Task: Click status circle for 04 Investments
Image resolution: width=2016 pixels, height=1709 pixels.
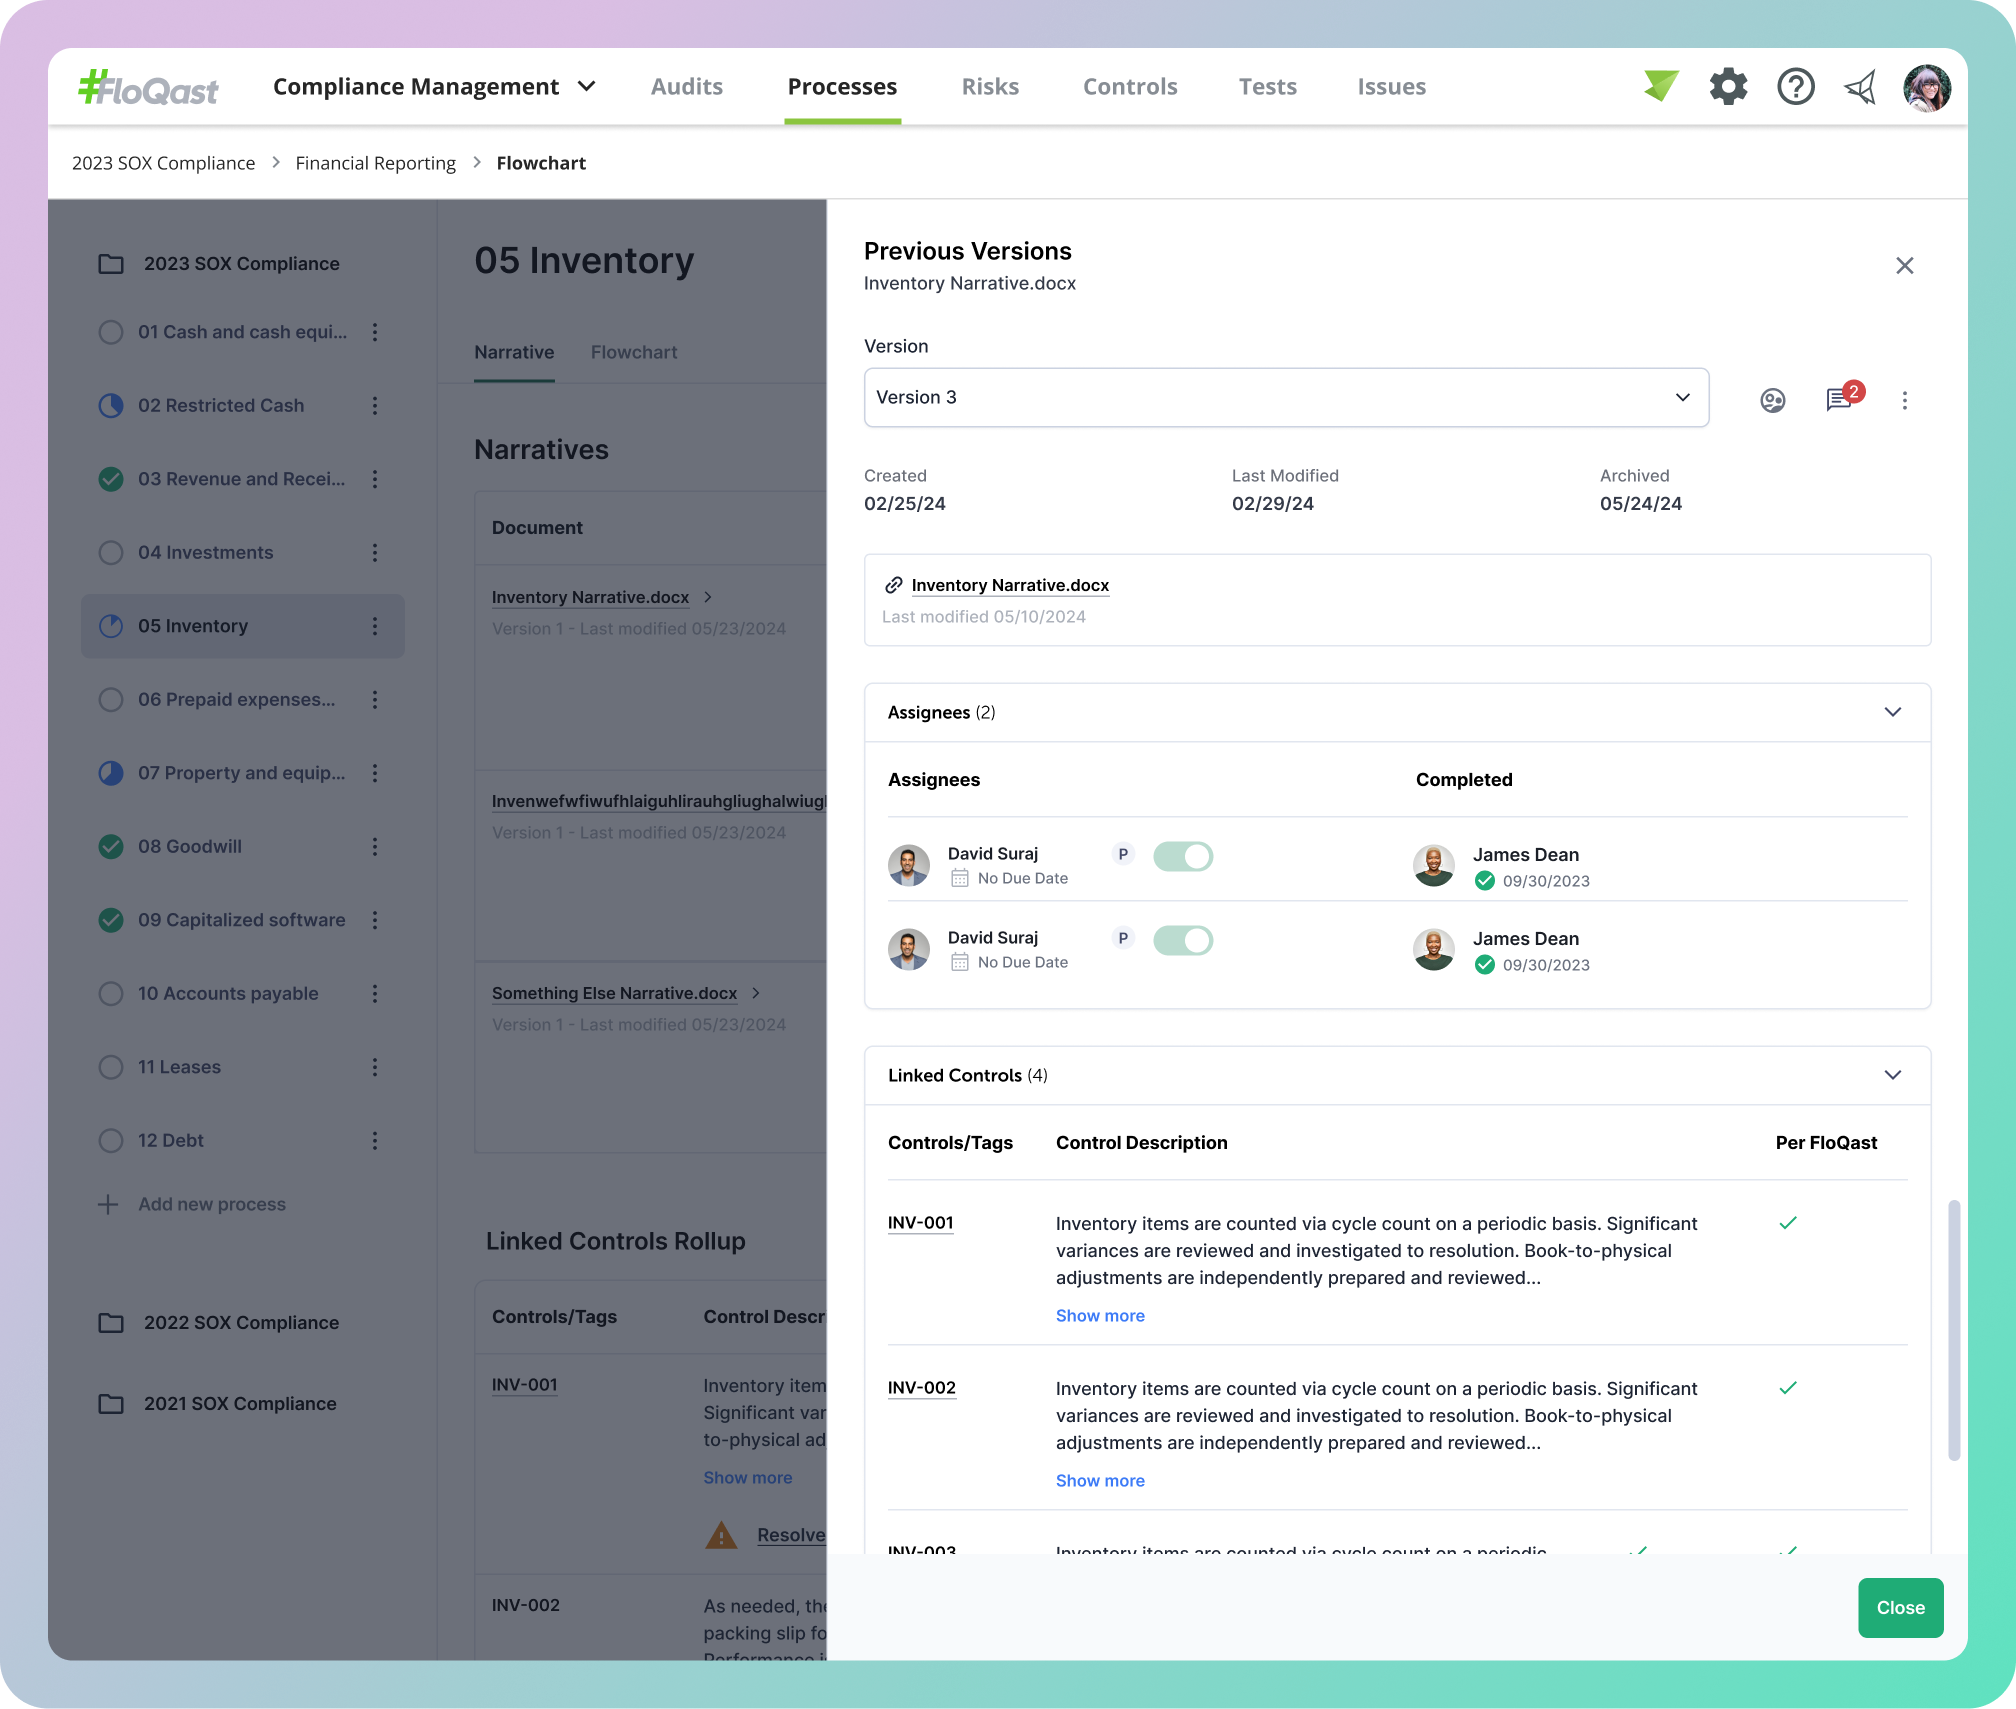Action: (x=111, y=553)
